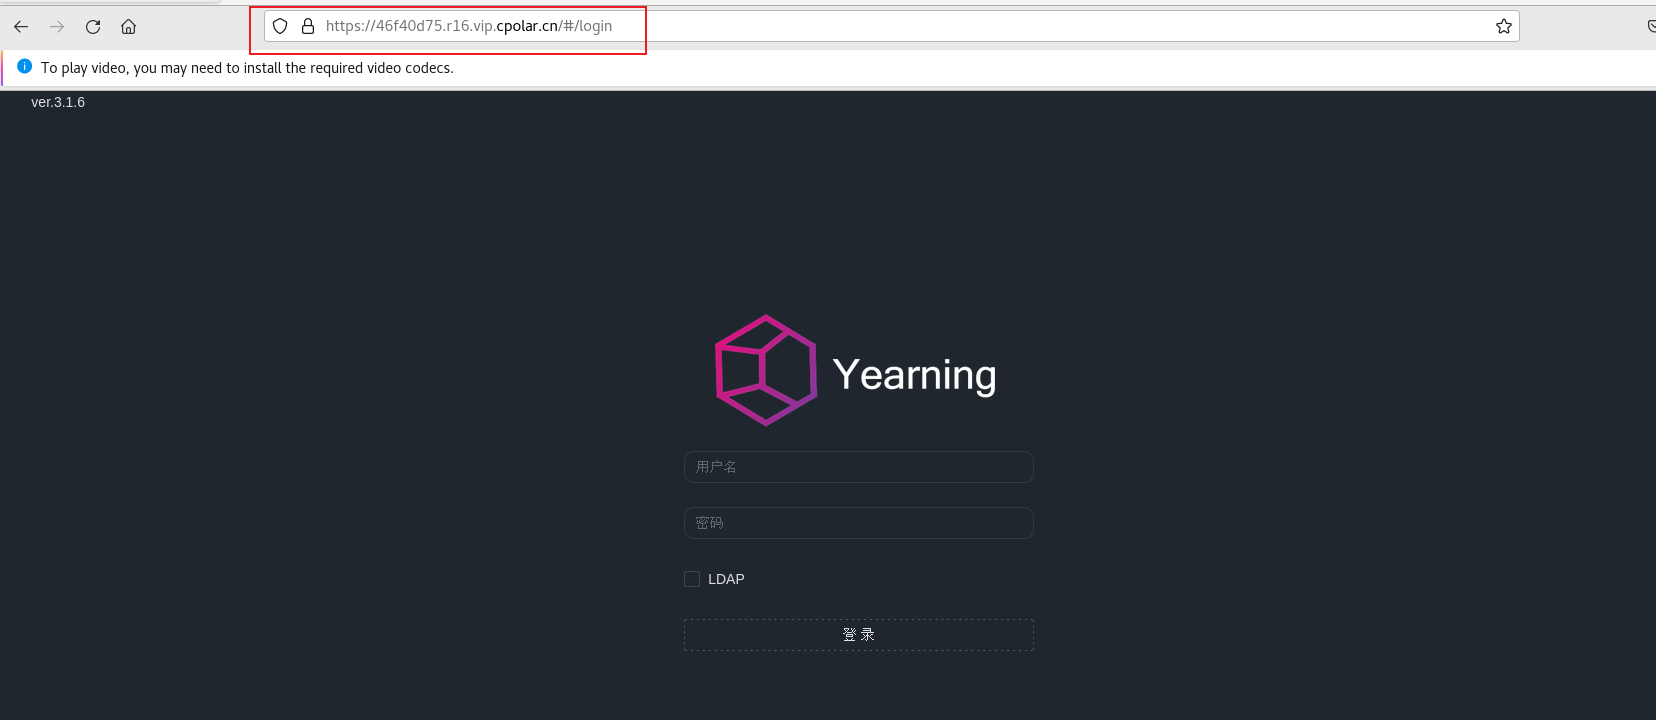Click the Yearning title text

[915, 375]
